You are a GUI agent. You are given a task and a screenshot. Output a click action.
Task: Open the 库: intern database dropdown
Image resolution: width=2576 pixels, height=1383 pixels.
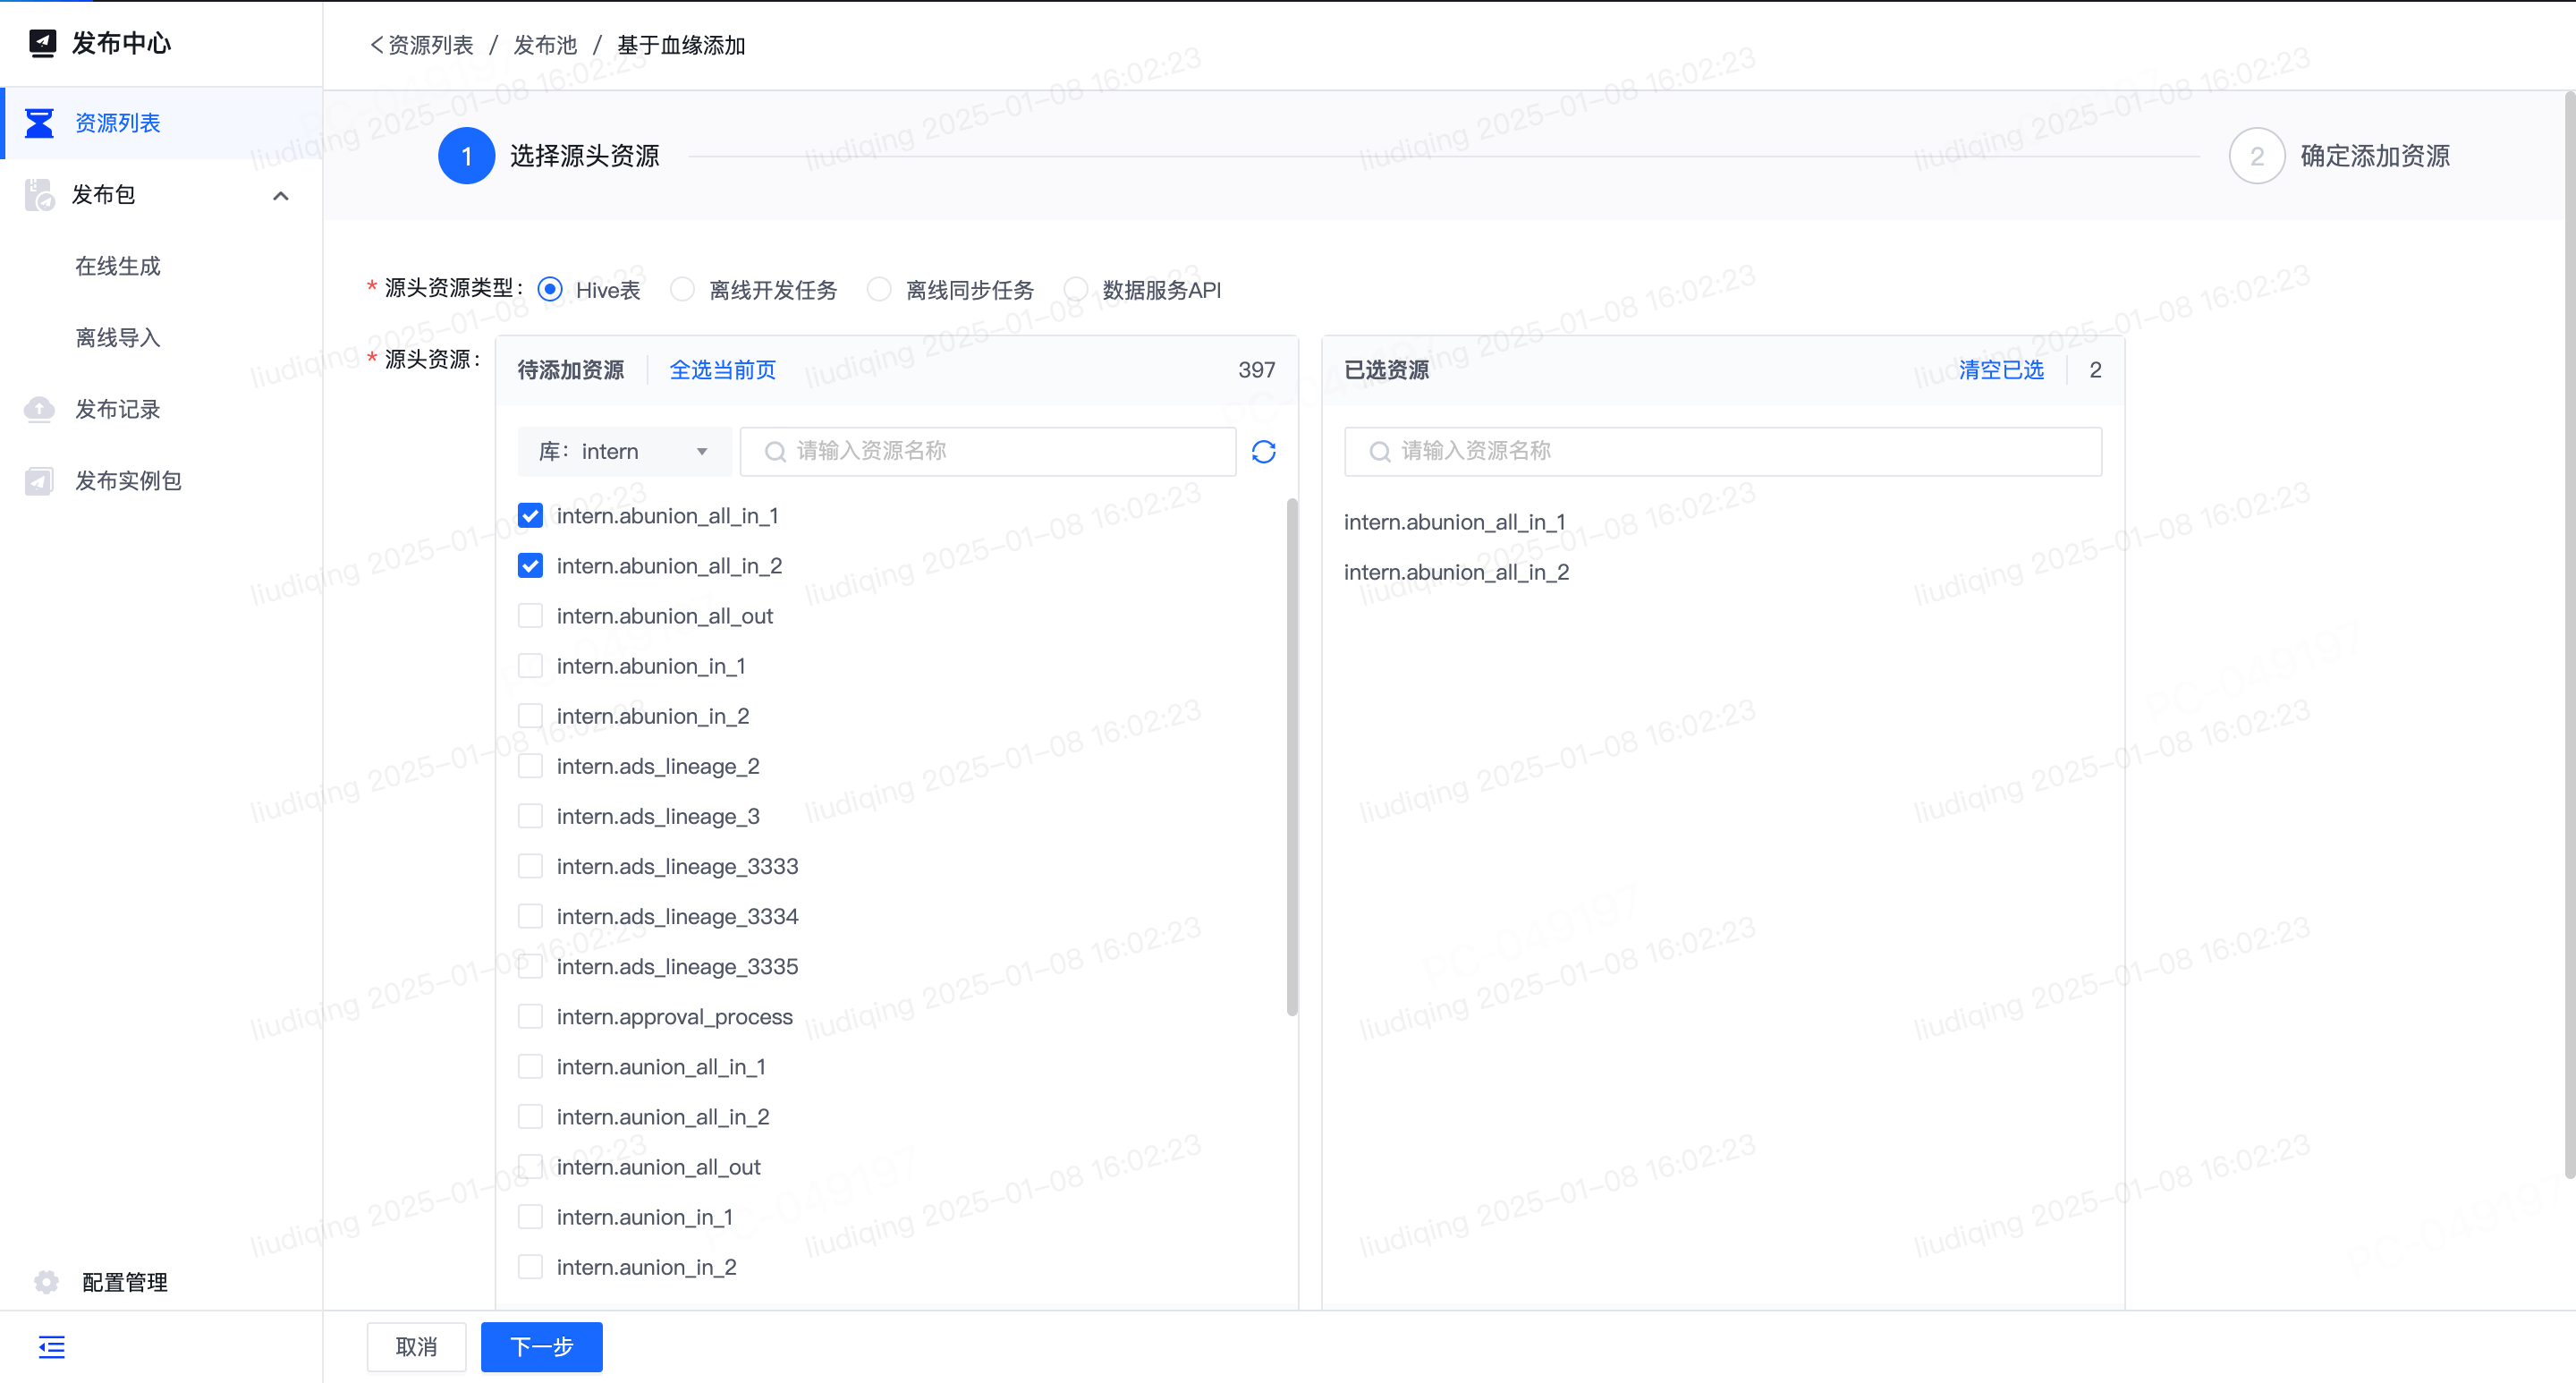point(623,452)
